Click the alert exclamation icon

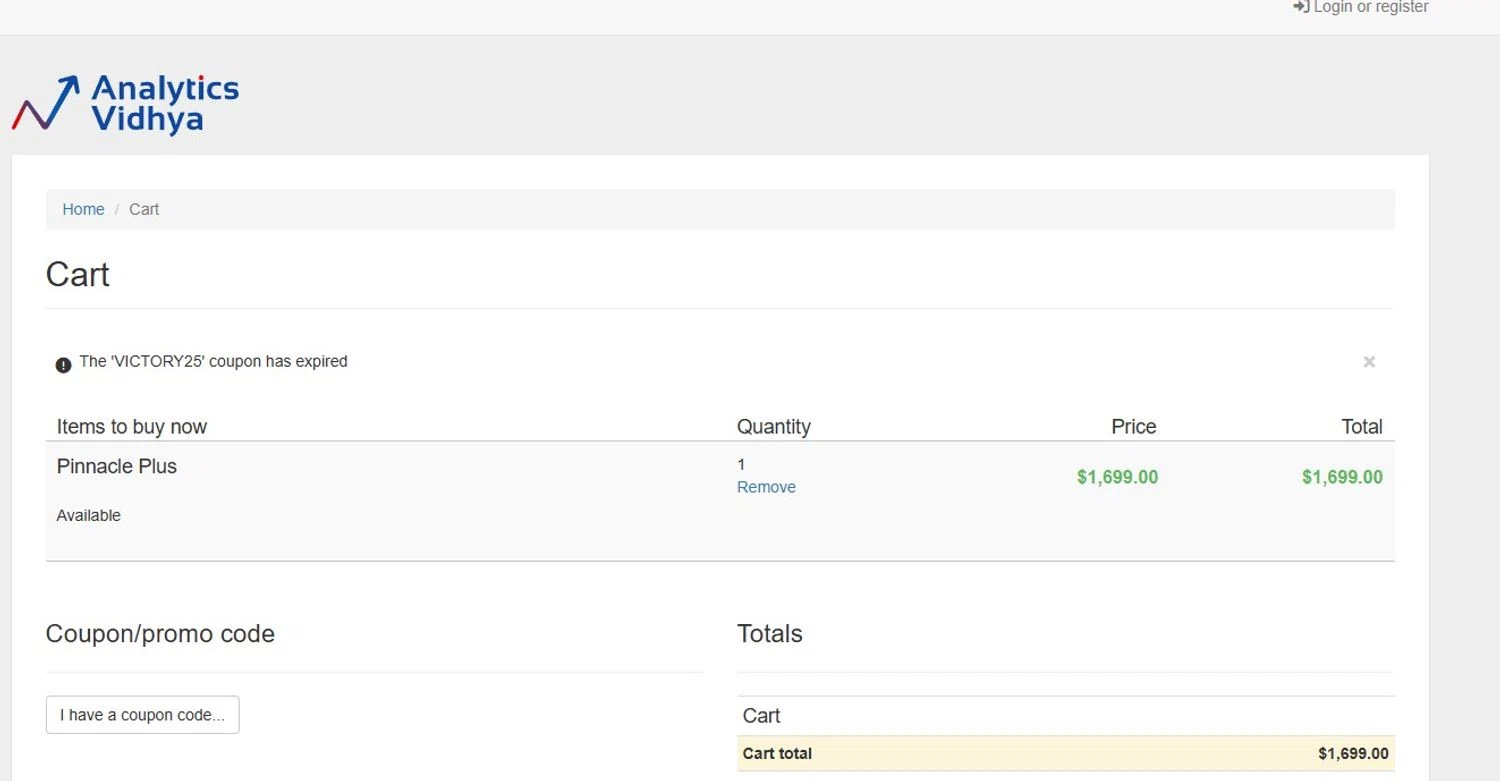[x=63, y=365]
